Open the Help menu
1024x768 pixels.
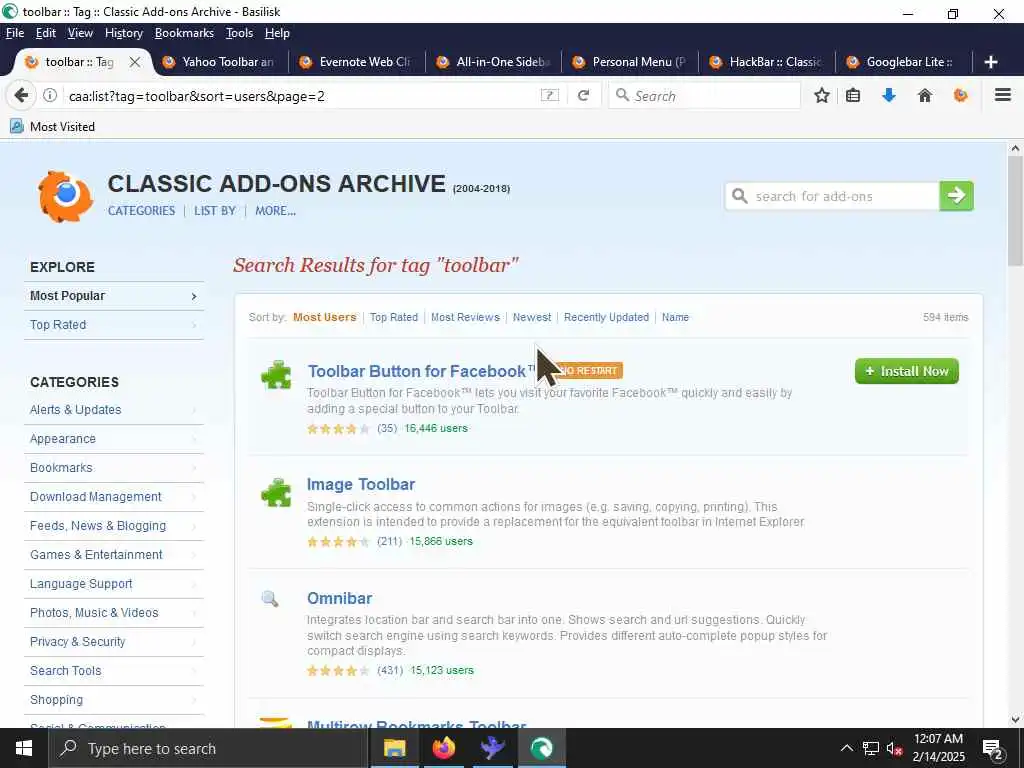pyautogui.click(x=277, y=33)
